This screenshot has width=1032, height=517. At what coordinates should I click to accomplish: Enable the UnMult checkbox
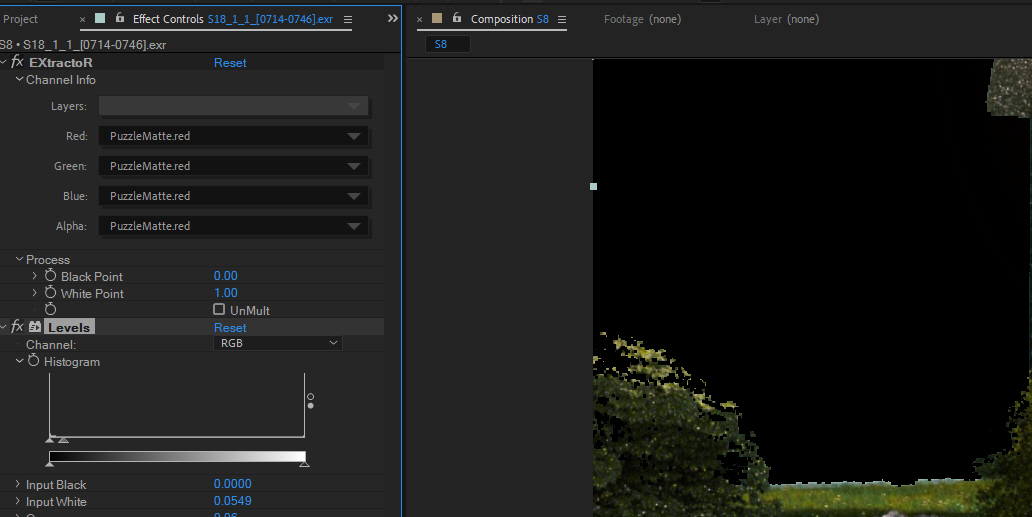tap(219, 309)
